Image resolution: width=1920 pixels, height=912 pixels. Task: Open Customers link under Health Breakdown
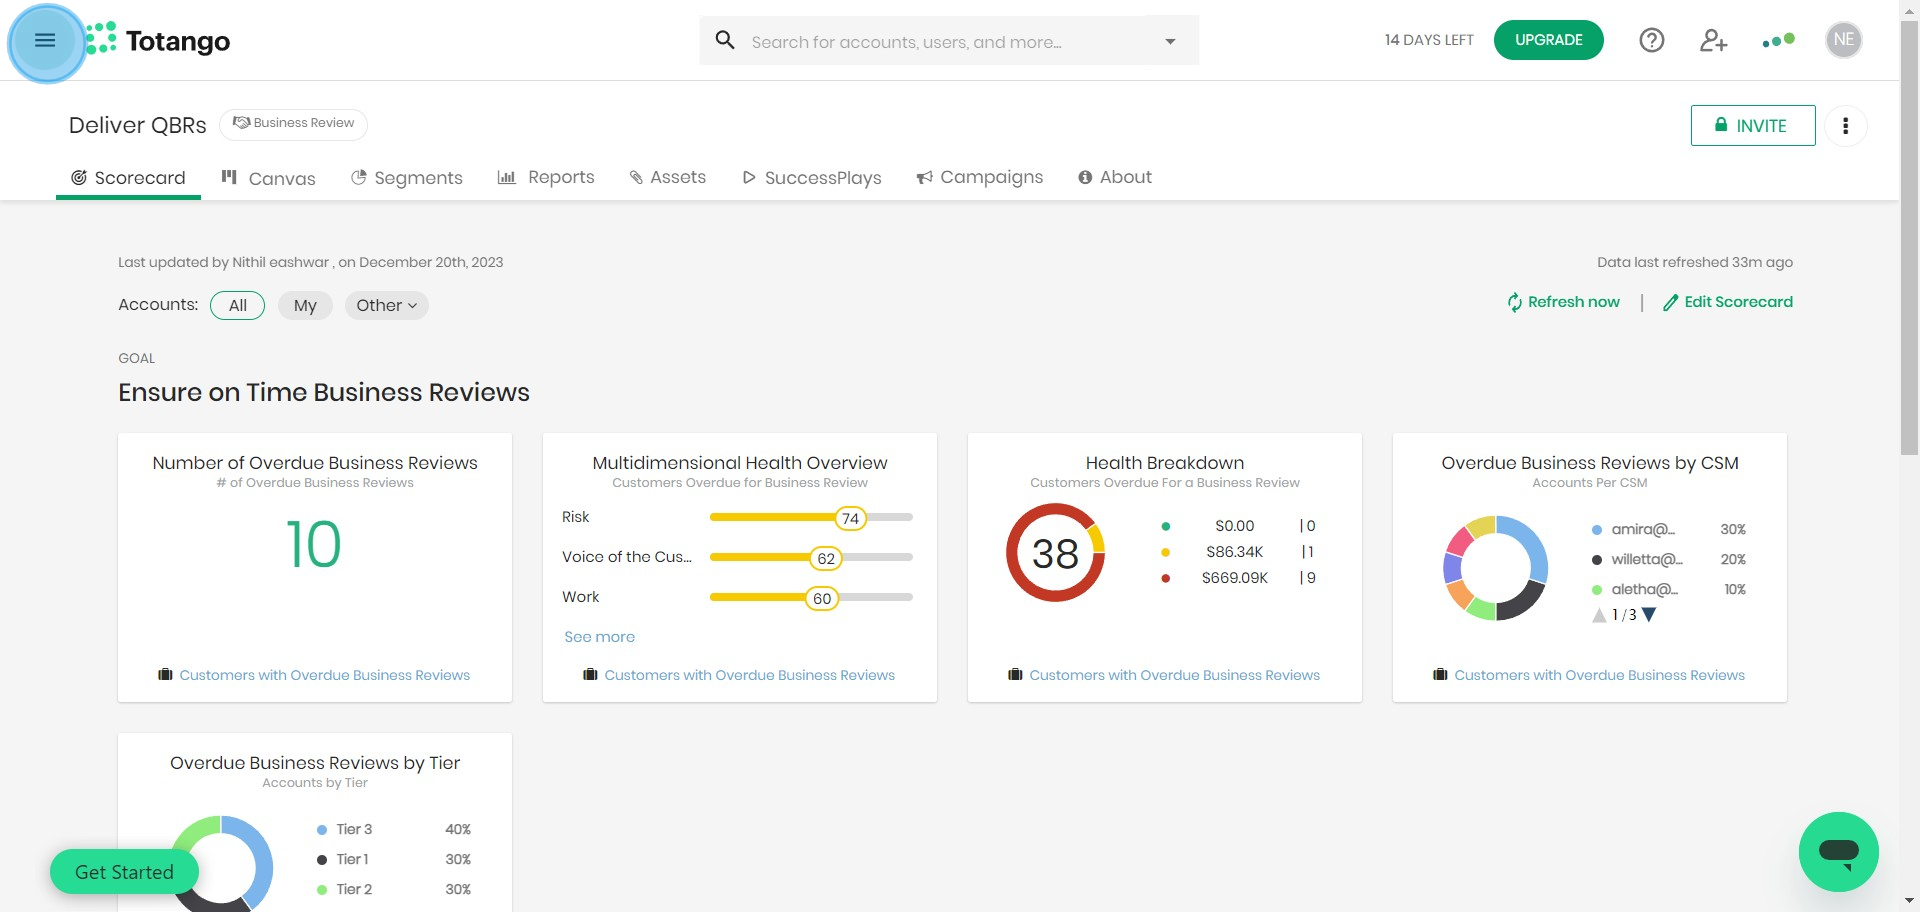point(1174,675)
